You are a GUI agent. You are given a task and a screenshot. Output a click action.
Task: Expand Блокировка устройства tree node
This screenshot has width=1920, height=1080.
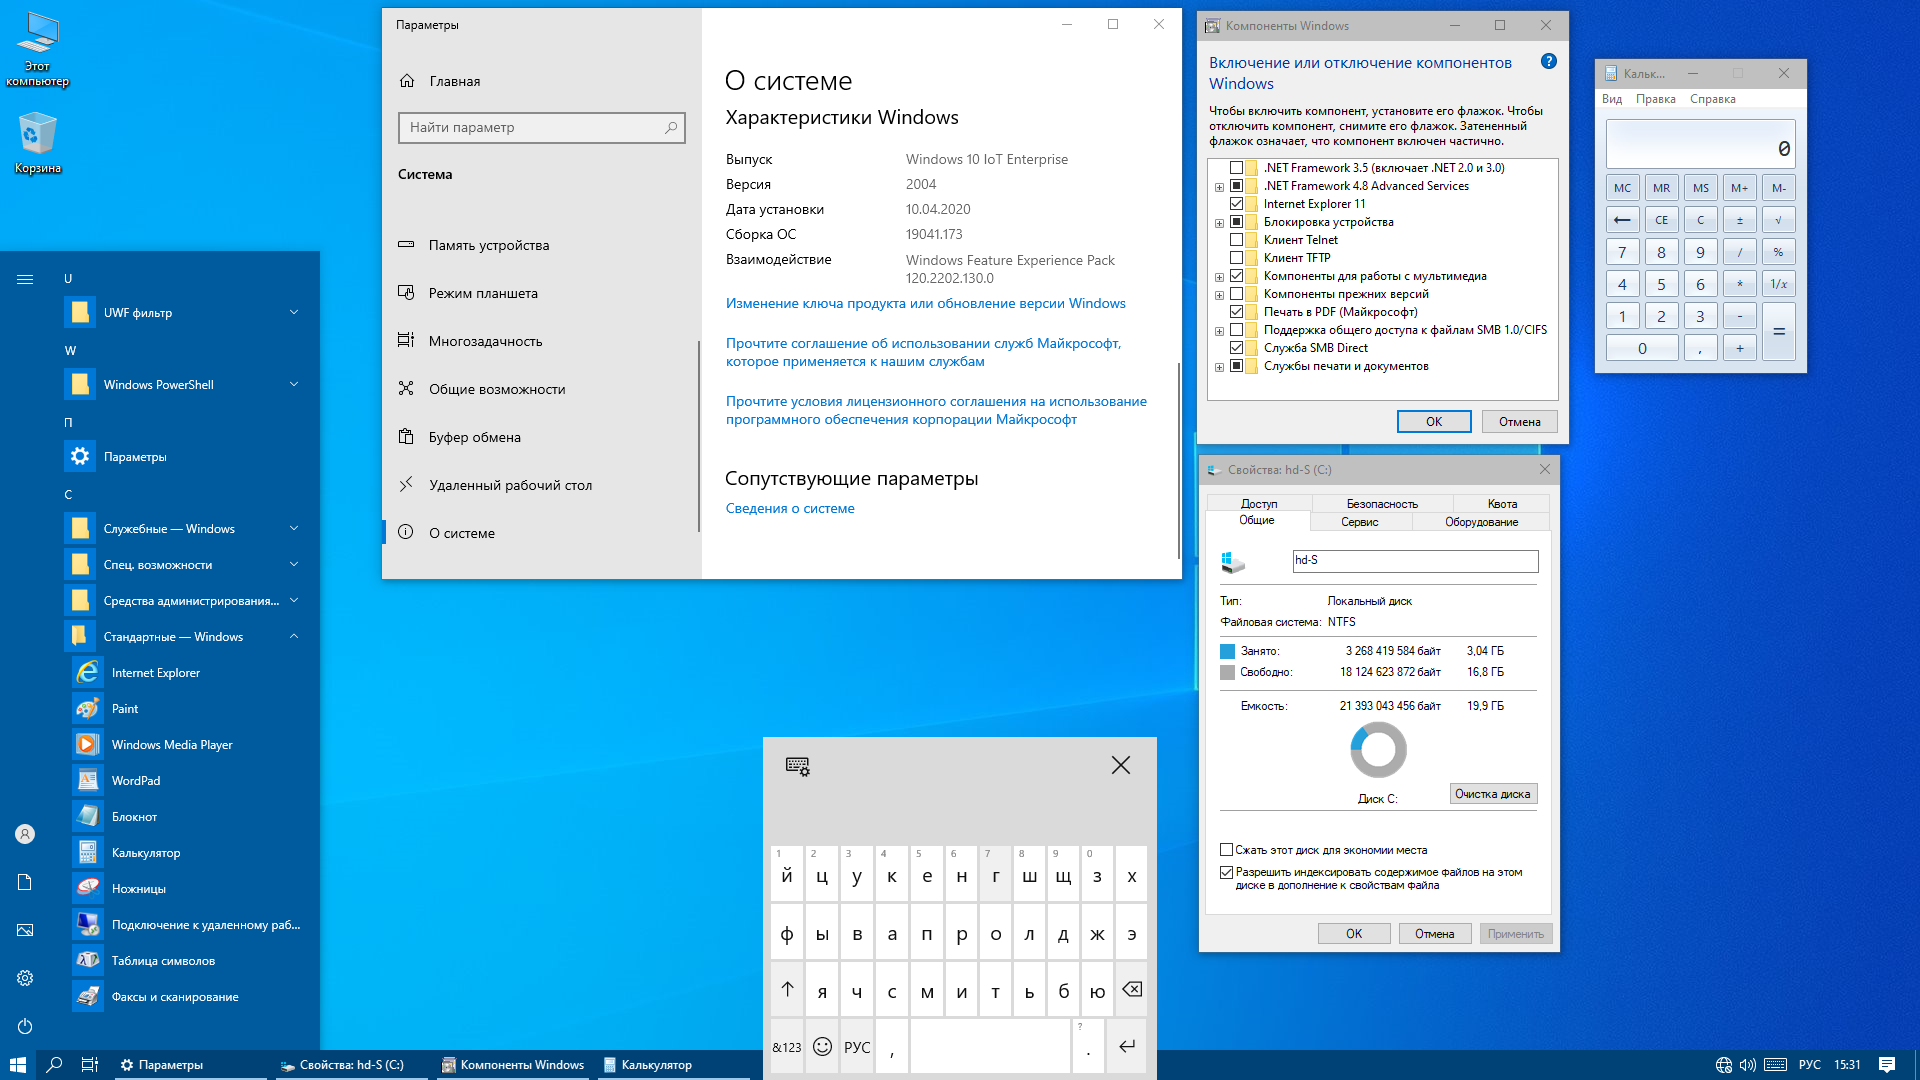pyautogui.click(x=1219, y=223)
